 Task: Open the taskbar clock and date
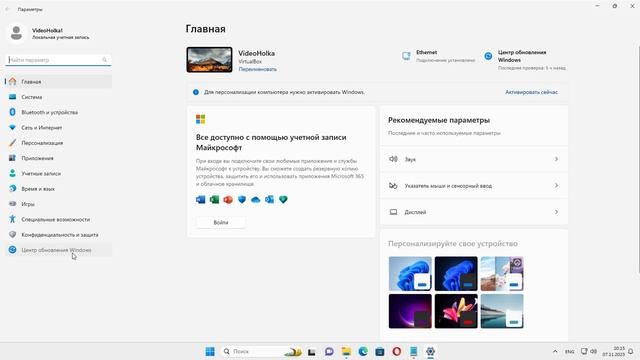click(x=613, y=351)
